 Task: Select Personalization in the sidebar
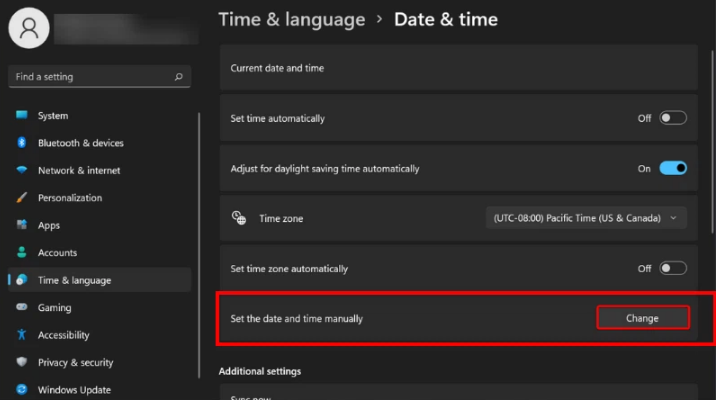point(100,197)
